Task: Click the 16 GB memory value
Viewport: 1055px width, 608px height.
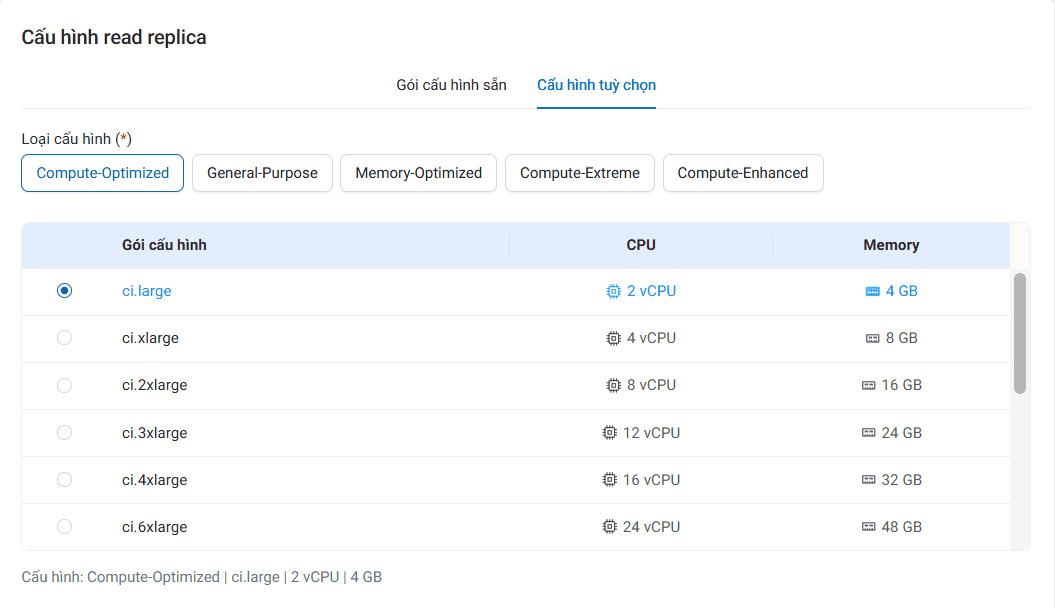Action: (902, 385)
